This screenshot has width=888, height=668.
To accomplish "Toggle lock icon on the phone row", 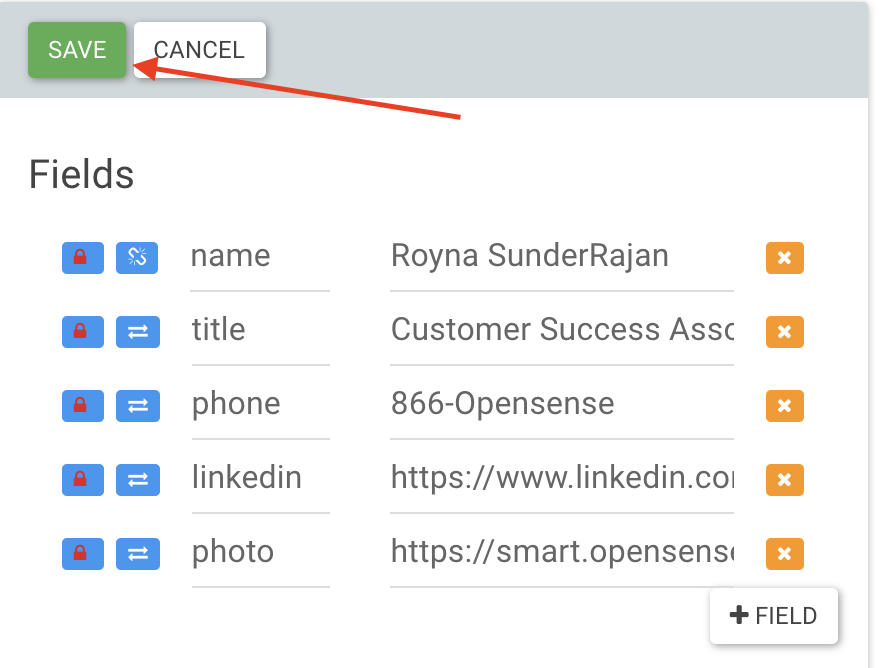I will point(83,406).
